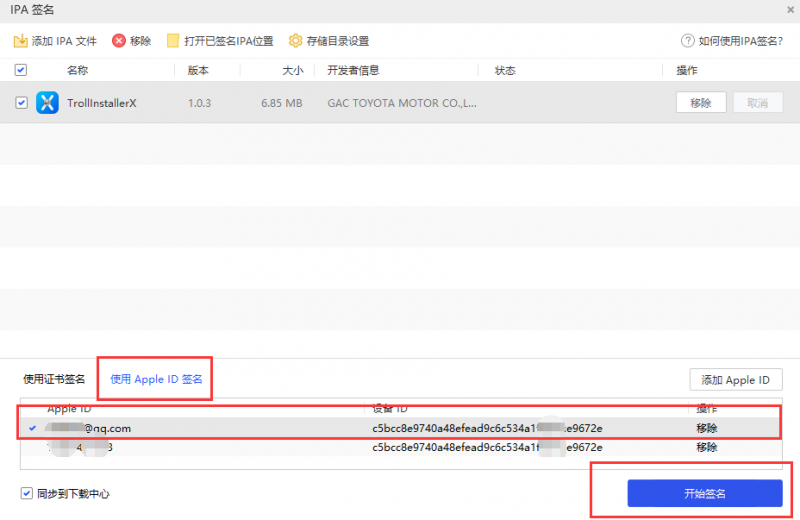
Task: Click the size value 6.85 MB
Action: [x=282, y=103]
